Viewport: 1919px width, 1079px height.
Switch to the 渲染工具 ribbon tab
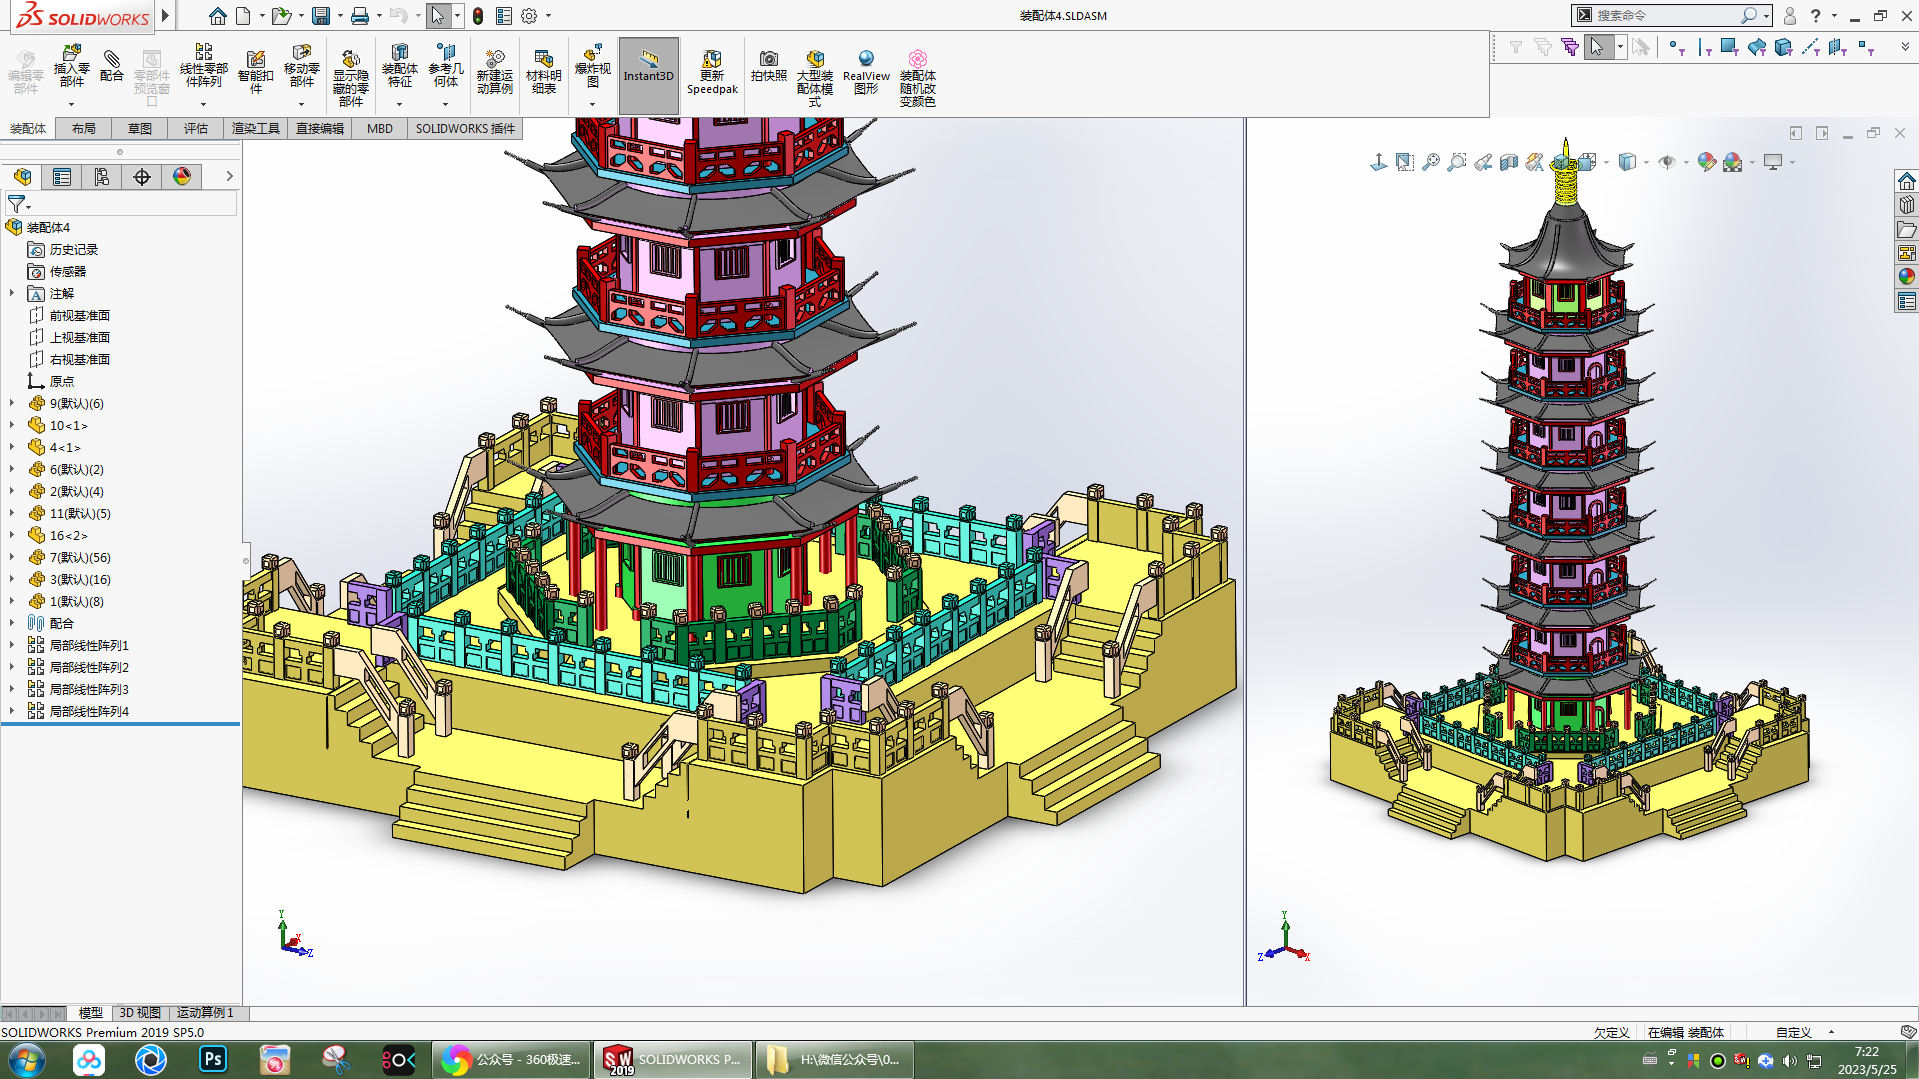256,128
